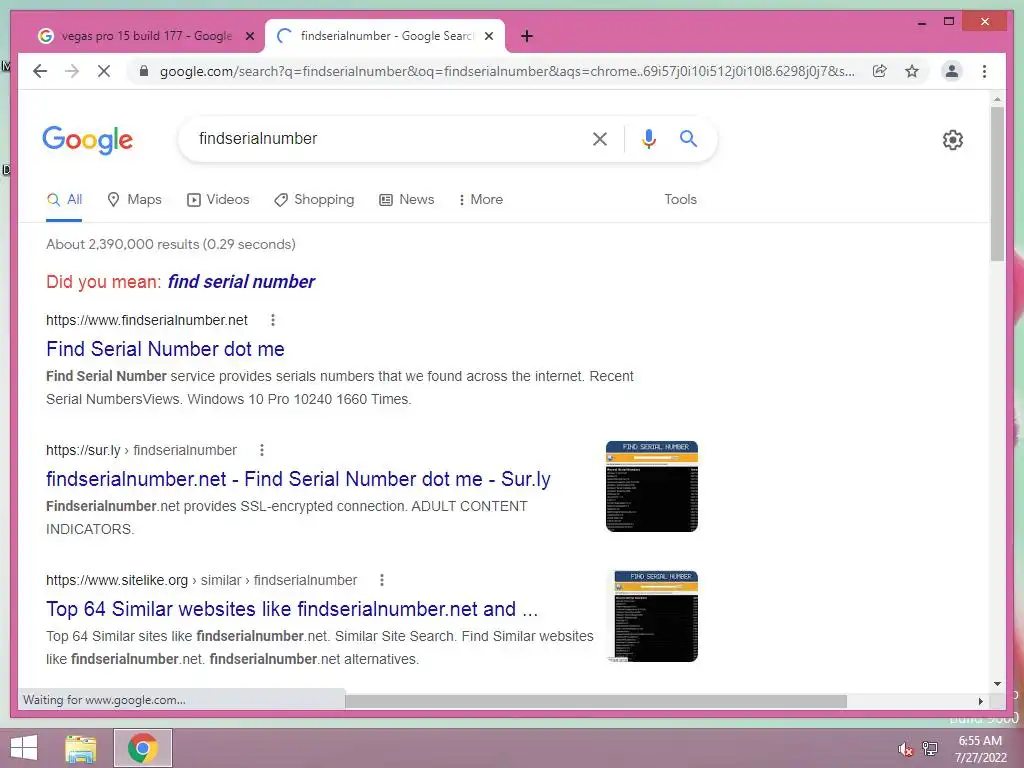1024x768 pixels.
Task: Open the Windows Start menu
Action: click(24, 748)
